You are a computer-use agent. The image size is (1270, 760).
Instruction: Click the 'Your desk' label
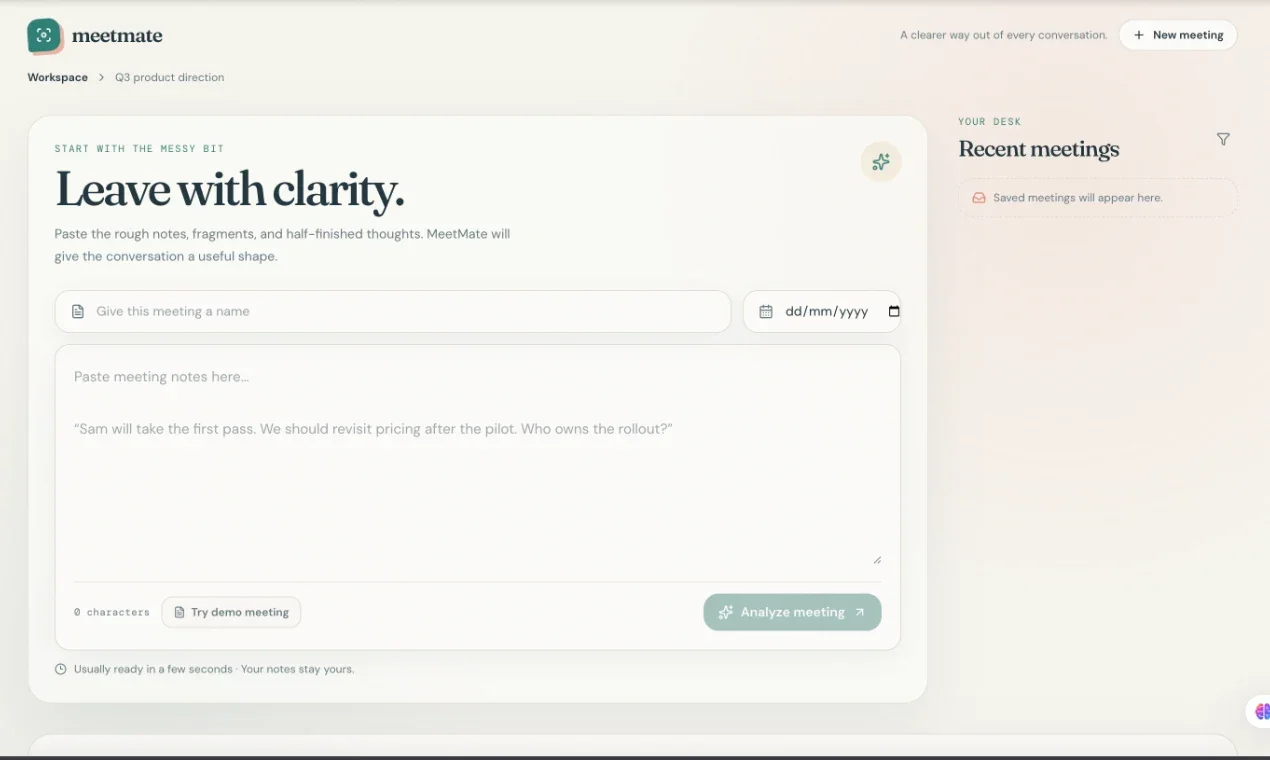point(990,122)
